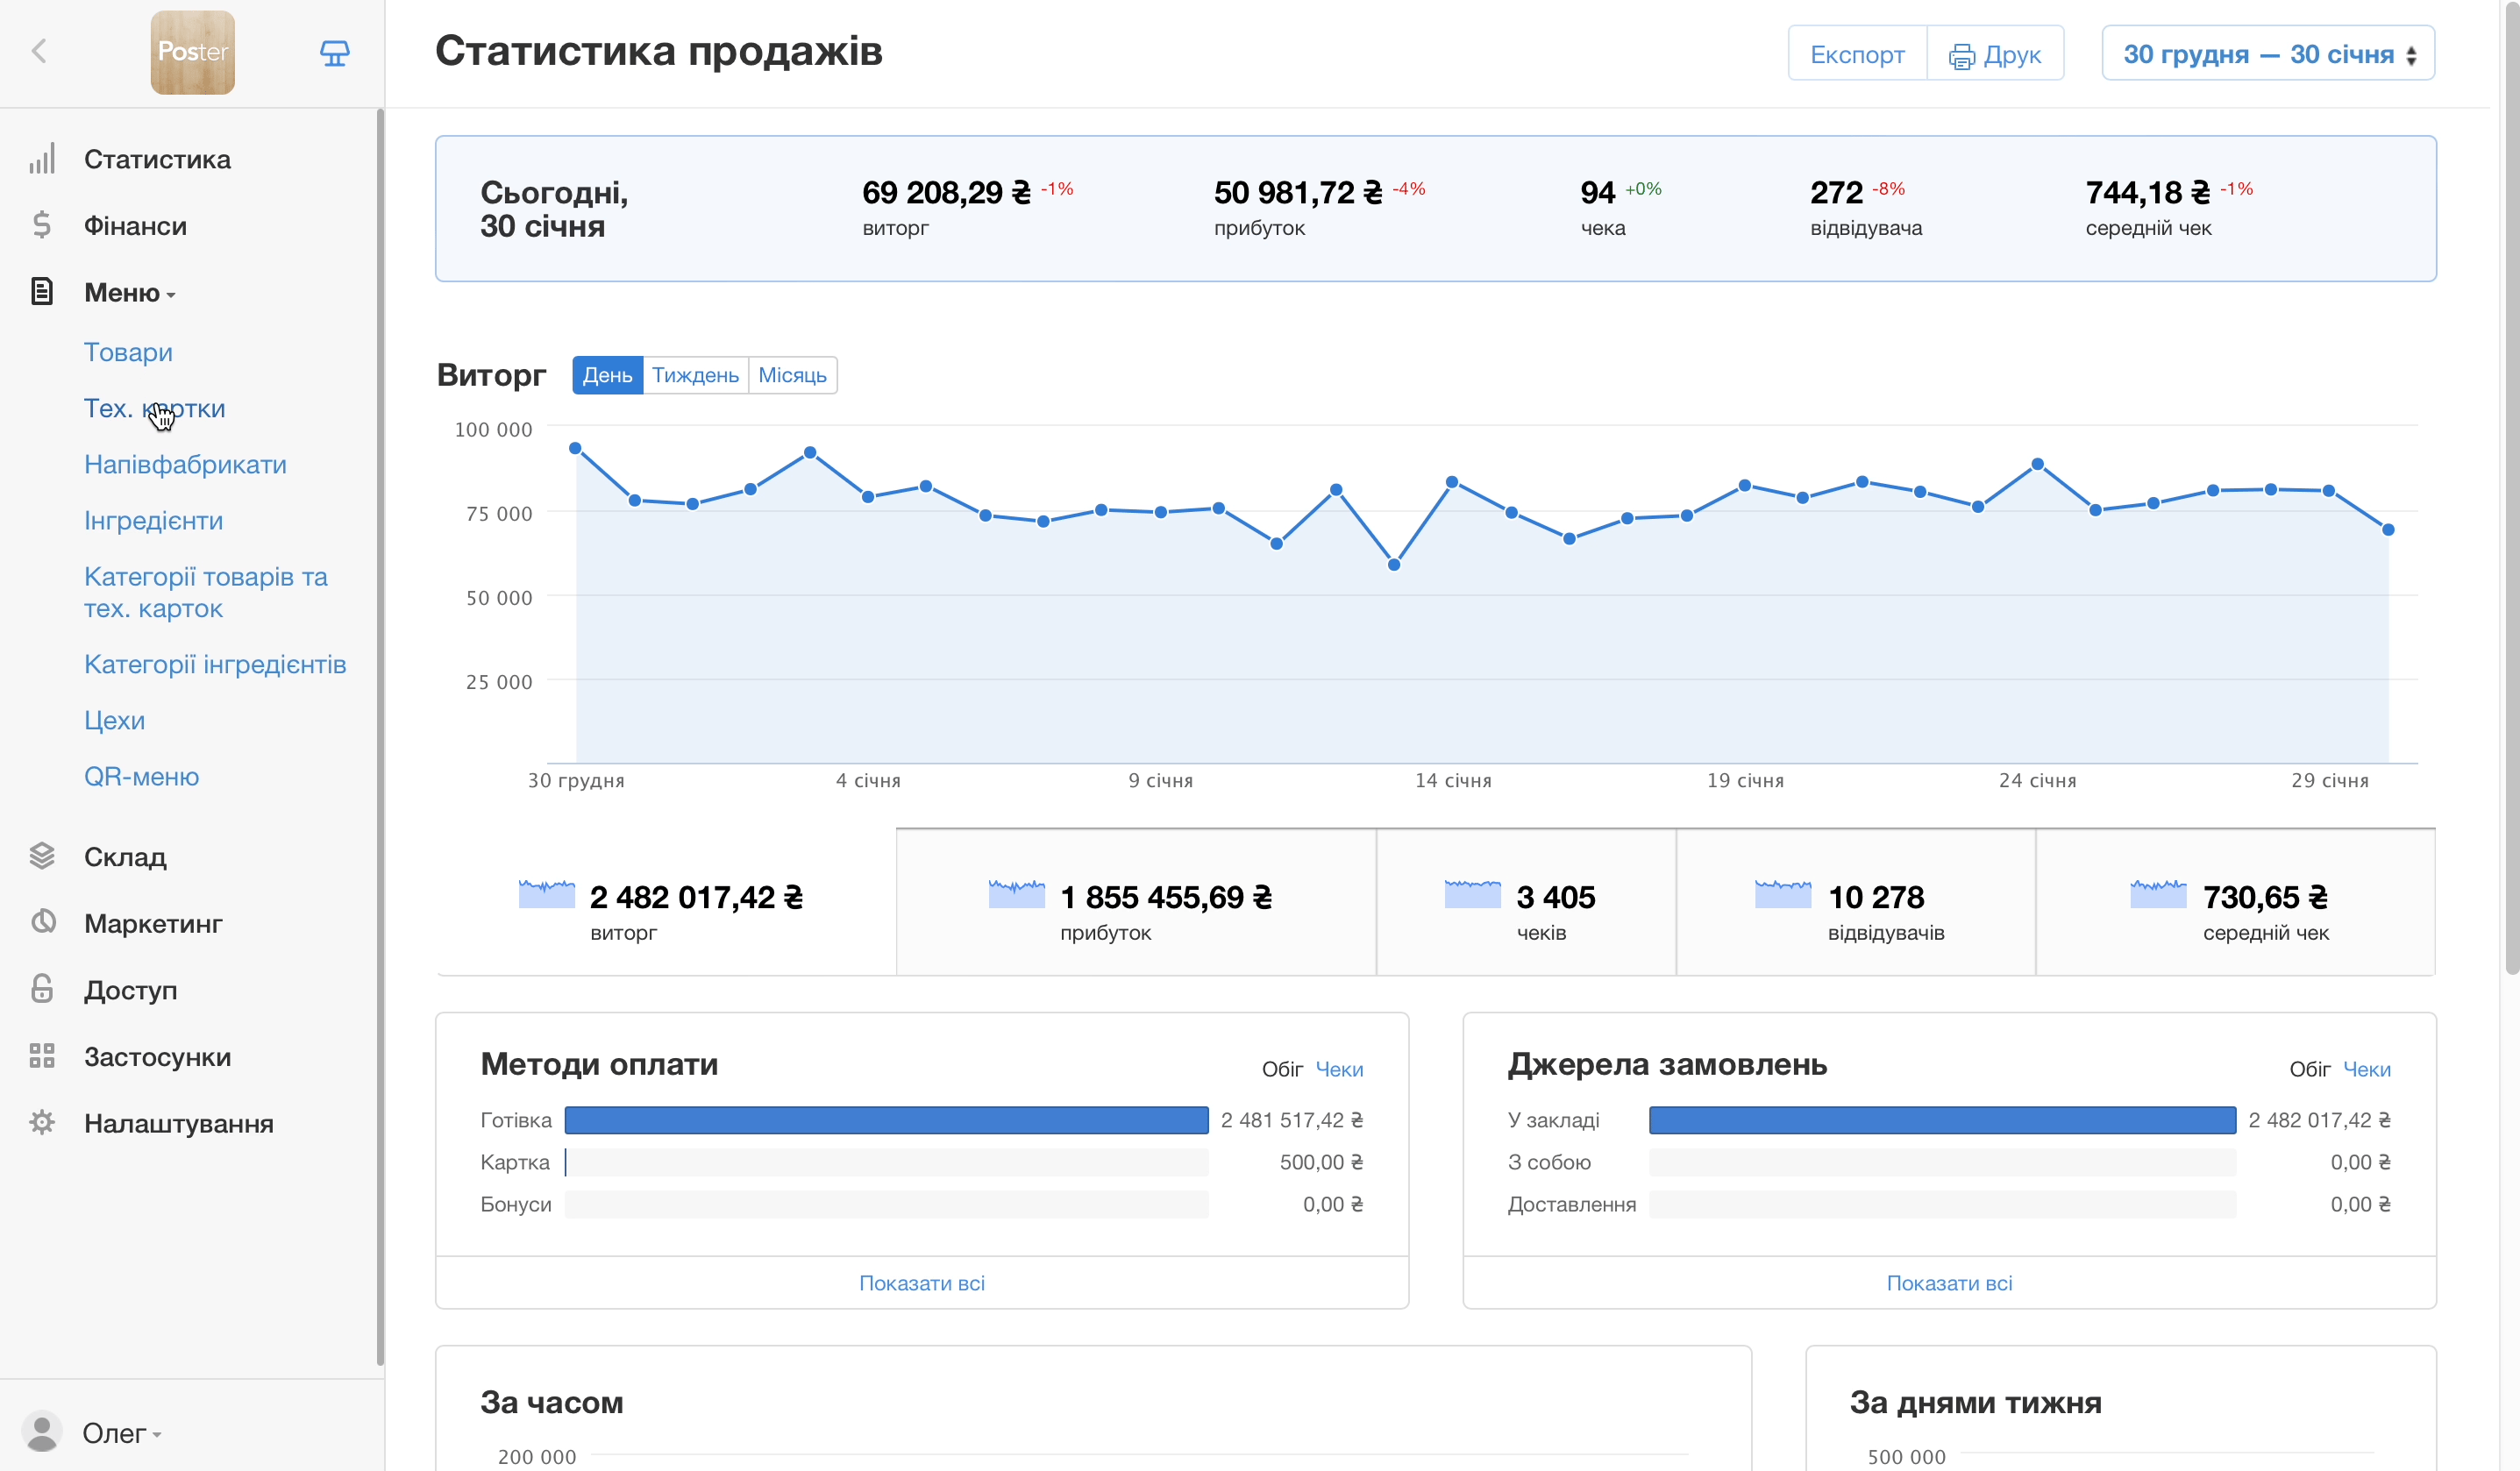Click Показати всі under order sources
The width and height of the screenshot is (2520, 1471).
[x=1949, y=1283]
